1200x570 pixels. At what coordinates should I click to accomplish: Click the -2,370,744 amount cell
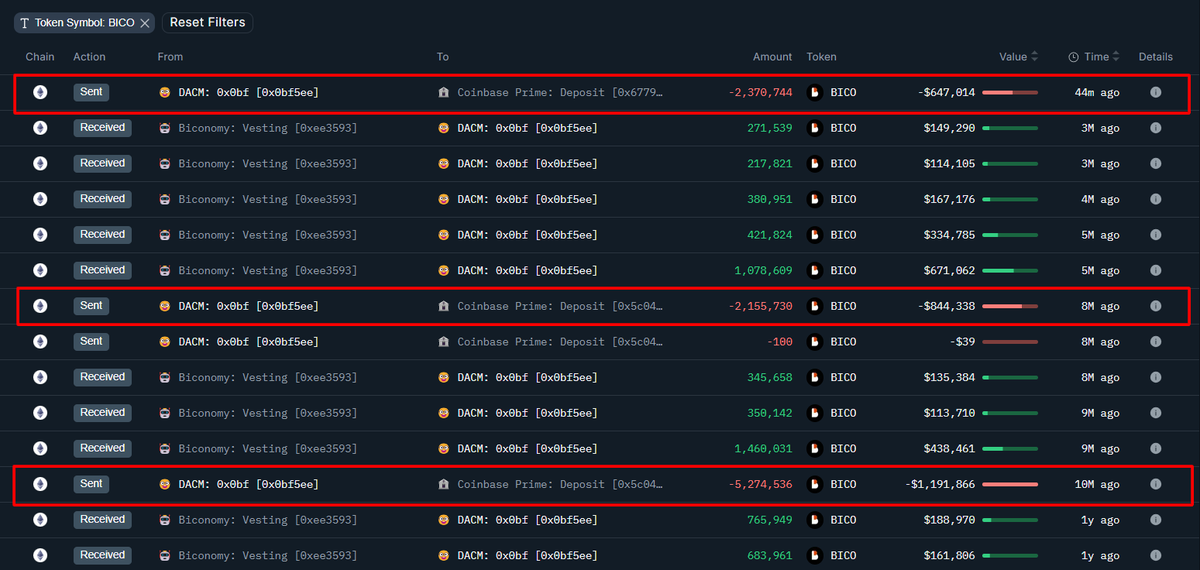[761, 92]
